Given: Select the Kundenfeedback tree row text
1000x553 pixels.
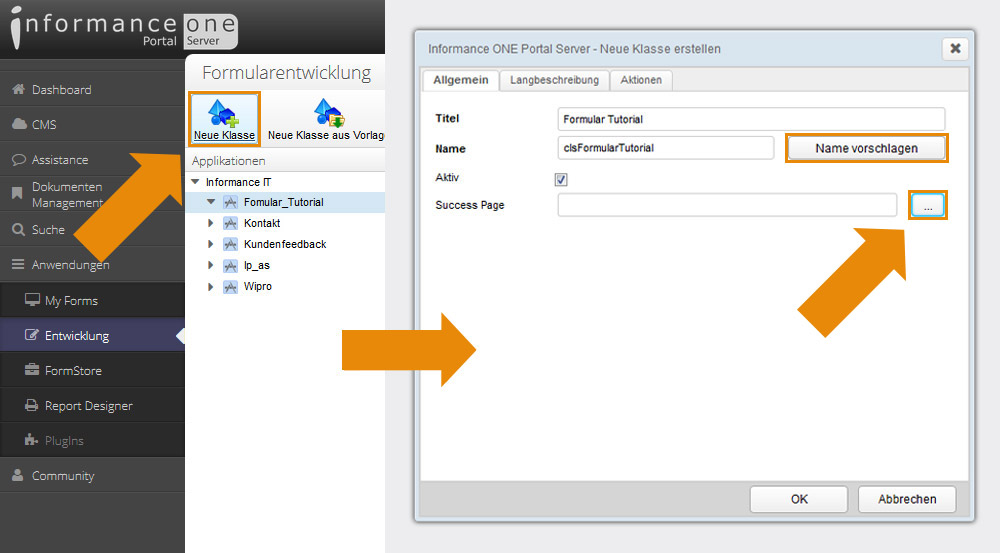Looking at the screenshot, I should [285, 244].
